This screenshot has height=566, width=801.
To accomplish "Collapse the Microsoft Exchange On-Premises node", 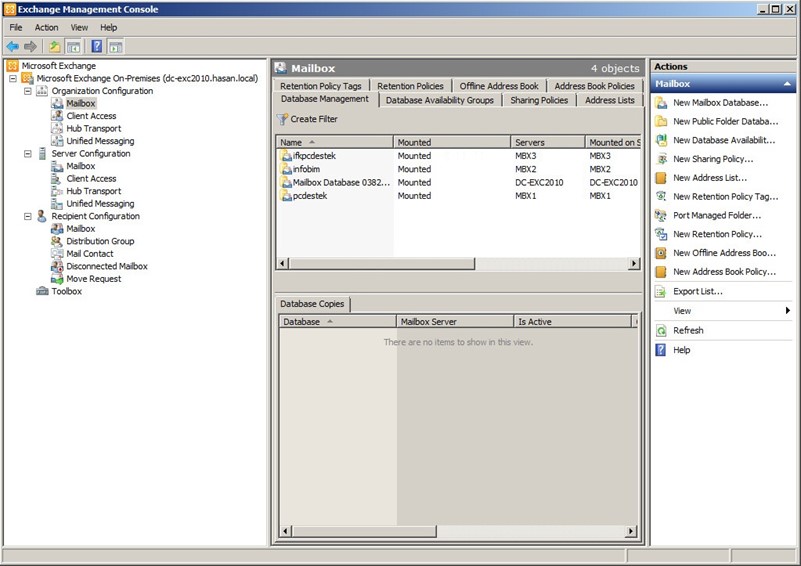I will (x=13, y=78).
